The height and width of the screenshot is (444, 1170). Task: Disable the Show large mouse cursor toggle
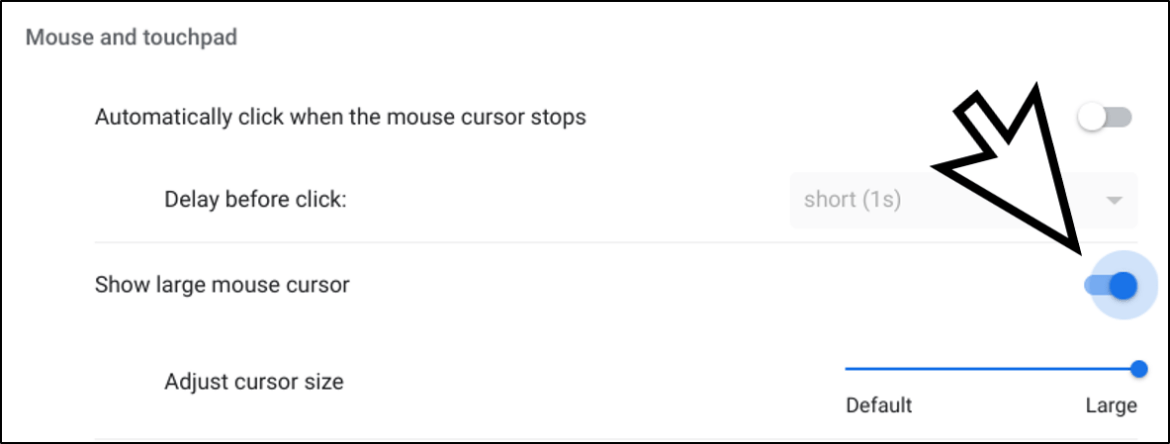tap(1110, 286)
